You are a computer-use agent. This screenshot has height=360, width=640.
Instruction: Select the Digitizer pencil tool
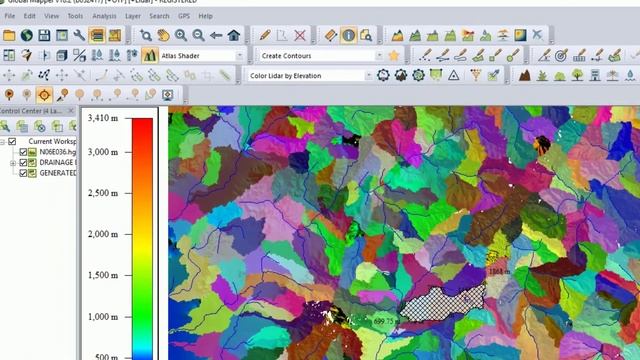[264, 36]
